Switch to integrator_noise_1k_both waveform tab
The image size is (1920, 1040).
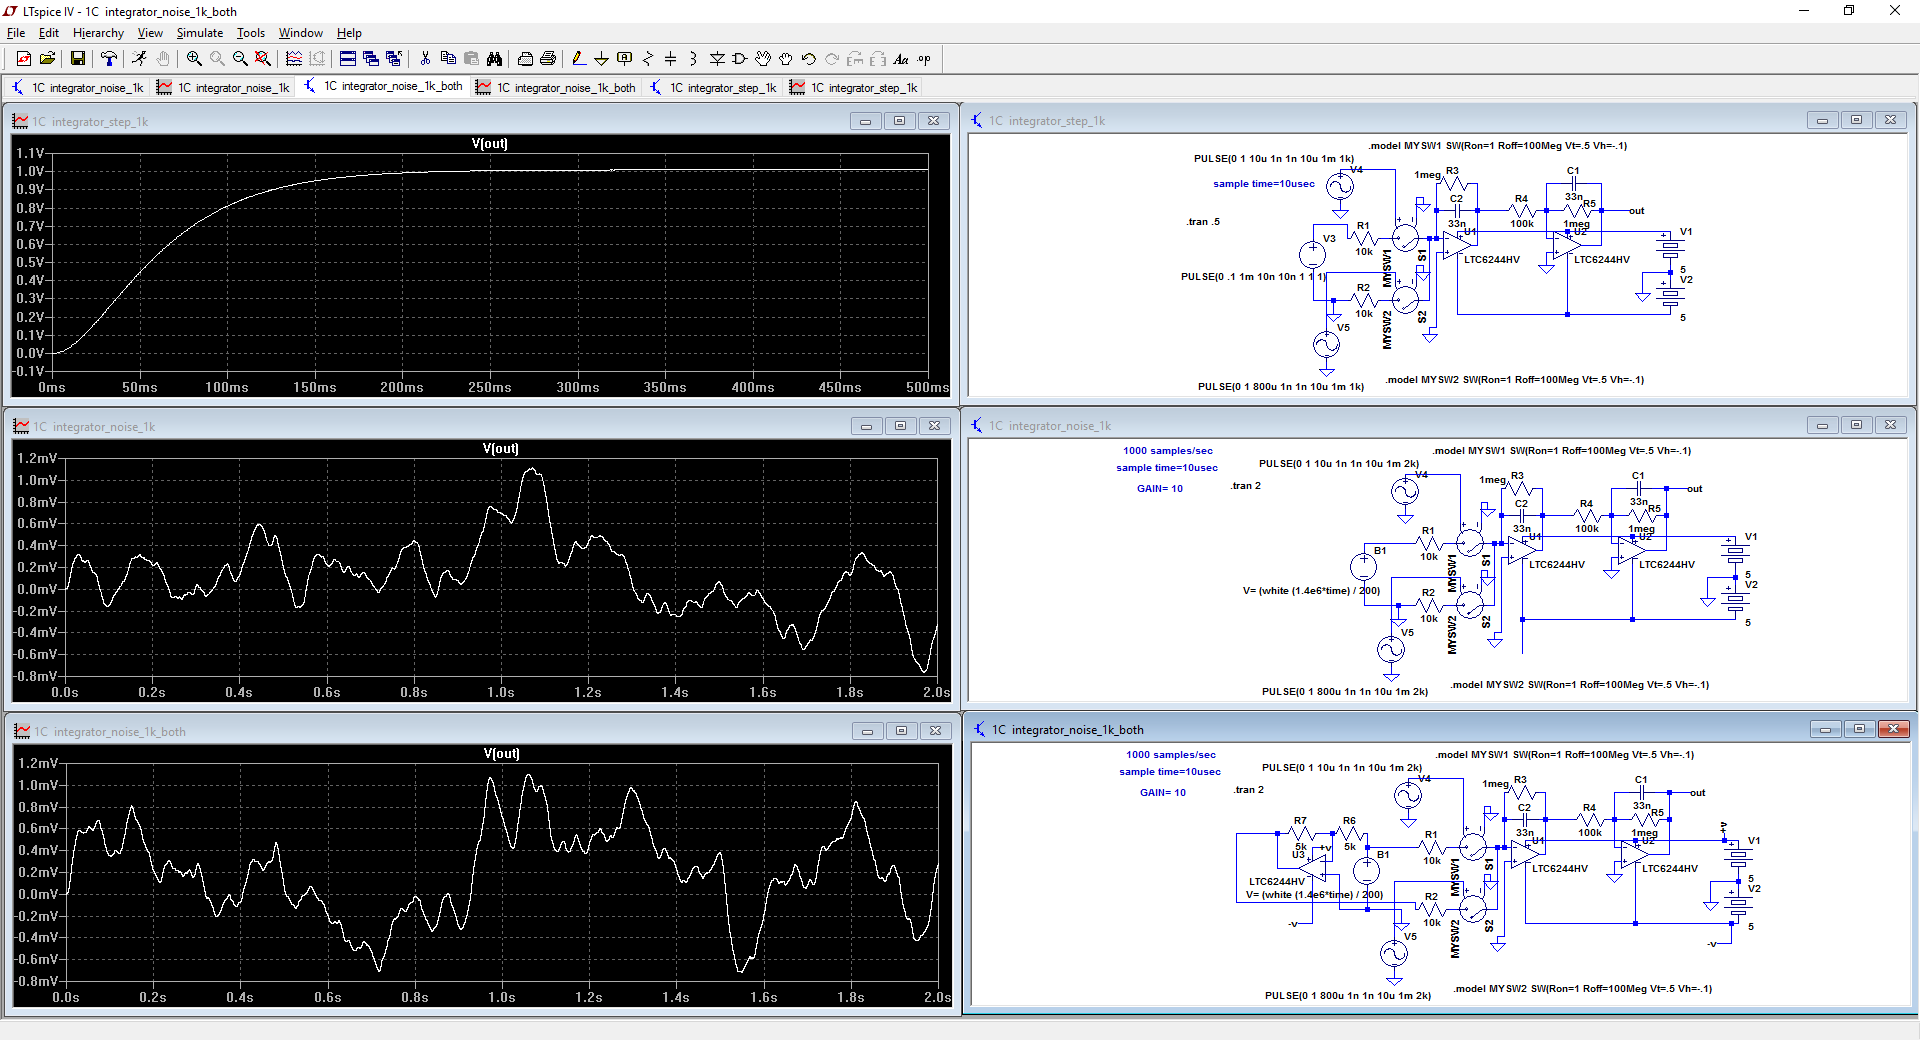[x=556, y=88]
